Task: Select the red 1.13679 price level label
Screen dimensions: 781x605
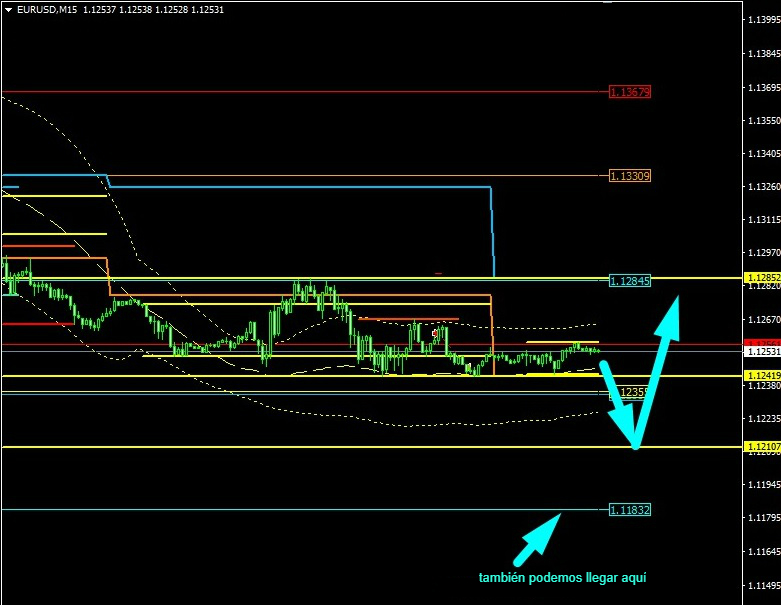Action: pyautogui.click(x=630, y=92)
